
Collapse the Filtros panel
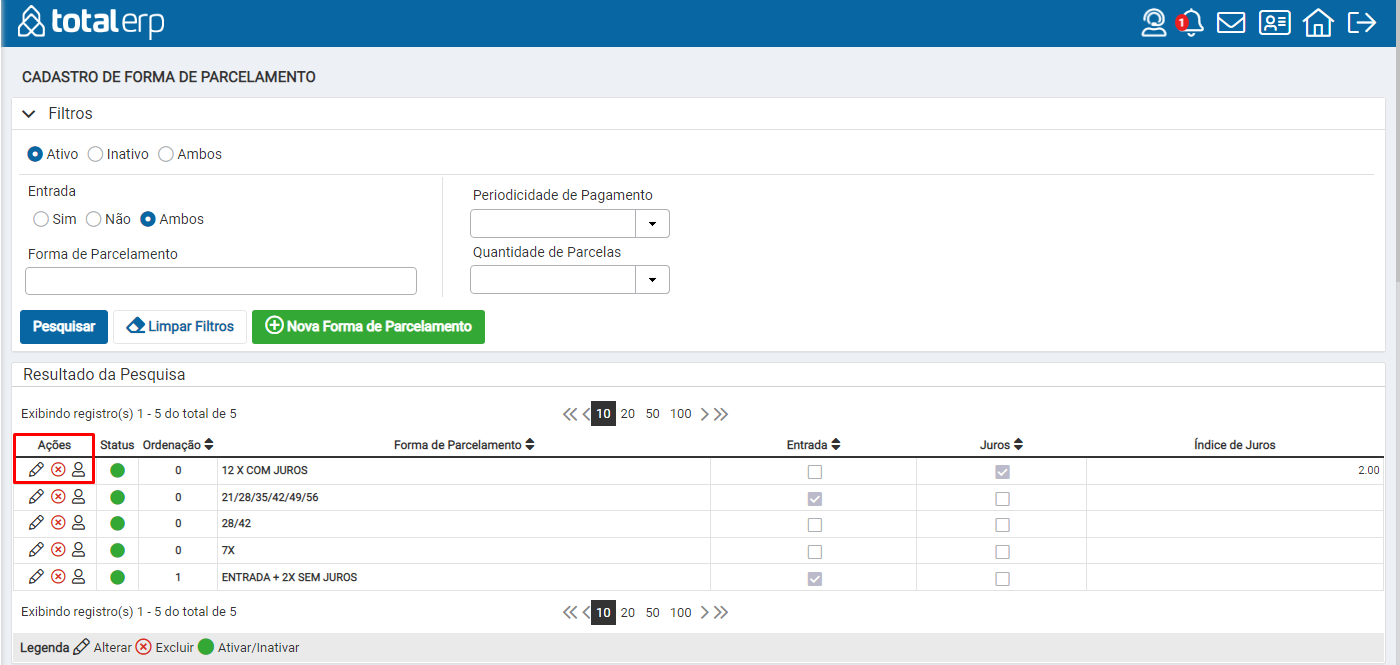point(29,114)
